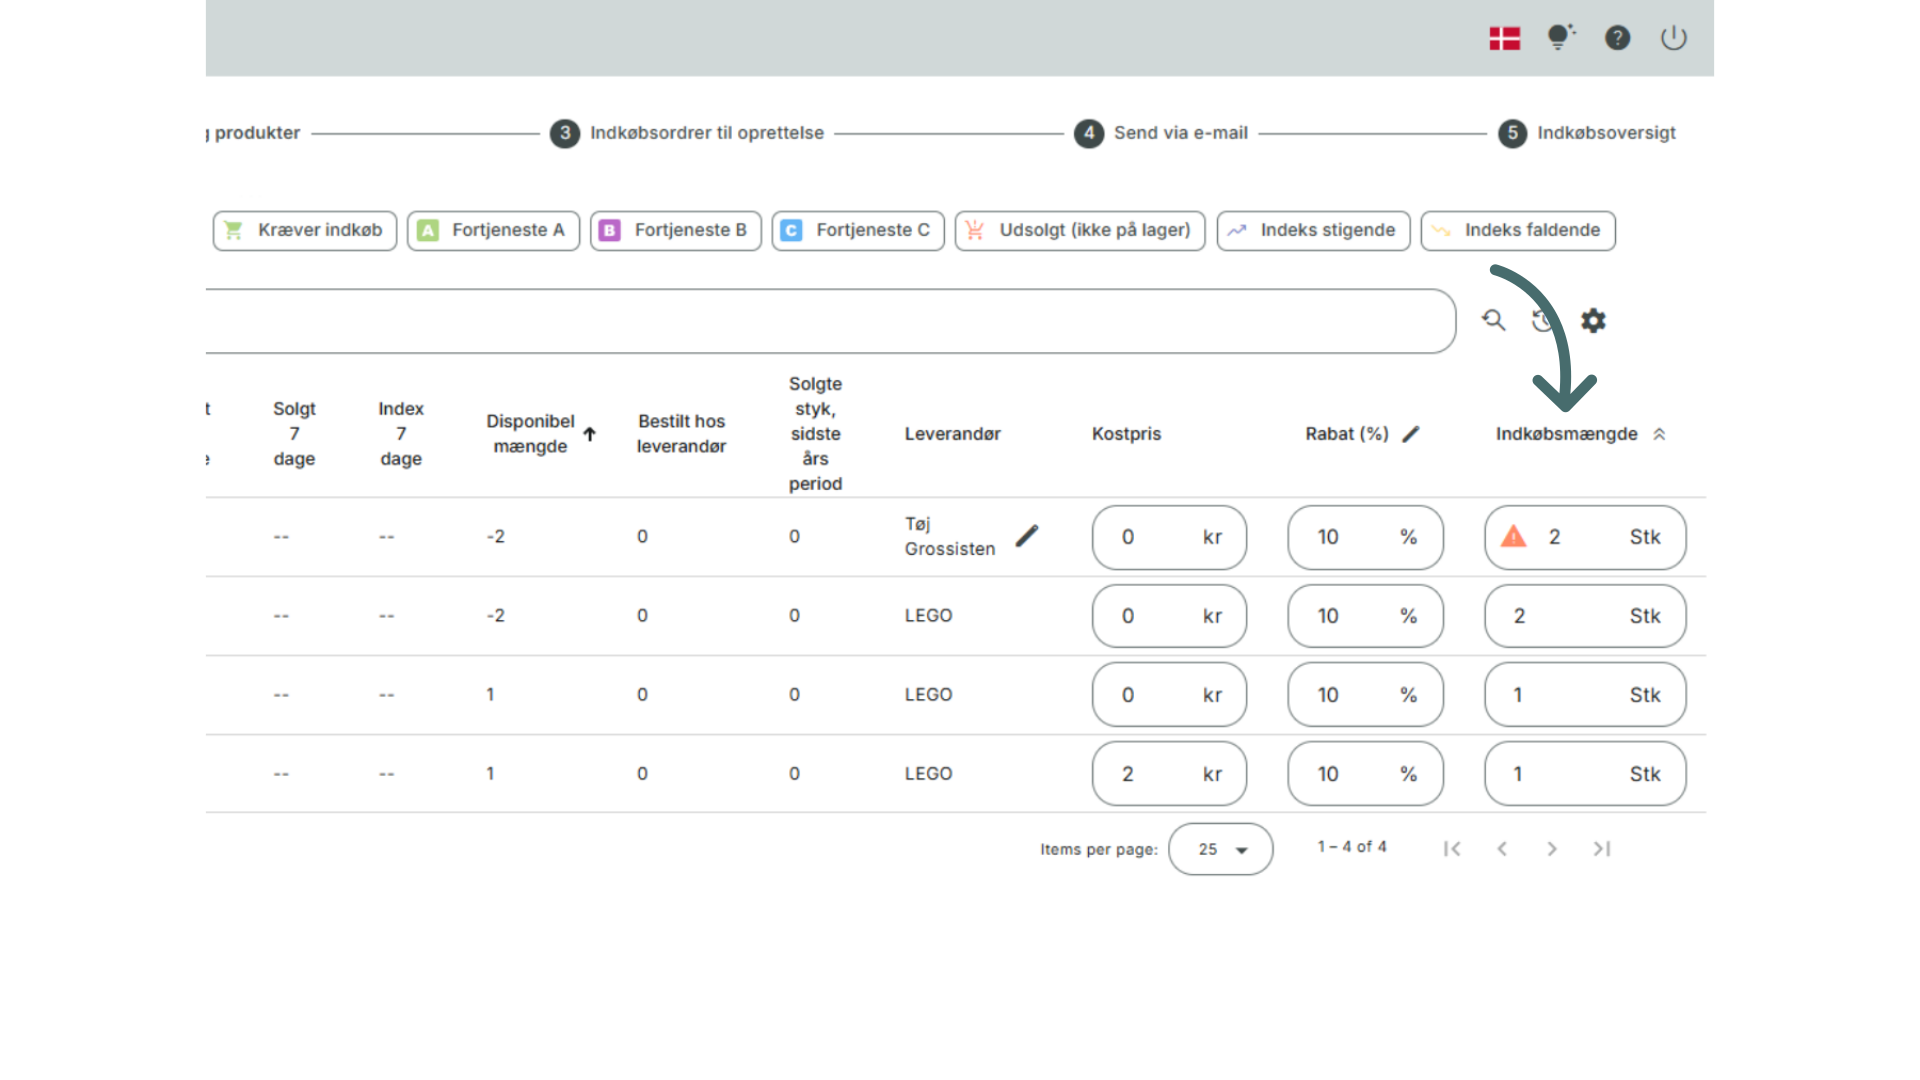
Task: Sort by Disponibel mængde column header
Action: click(530, 434)
